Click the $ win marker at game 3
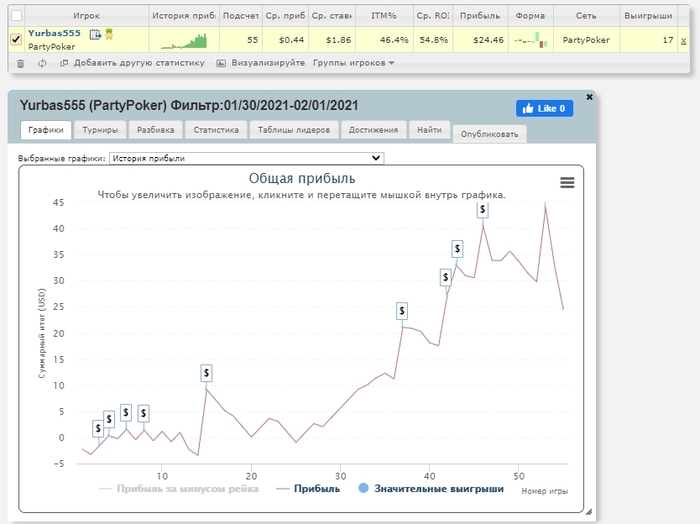Viewport: 700px width, 524px height. click(x=98, y=428)
